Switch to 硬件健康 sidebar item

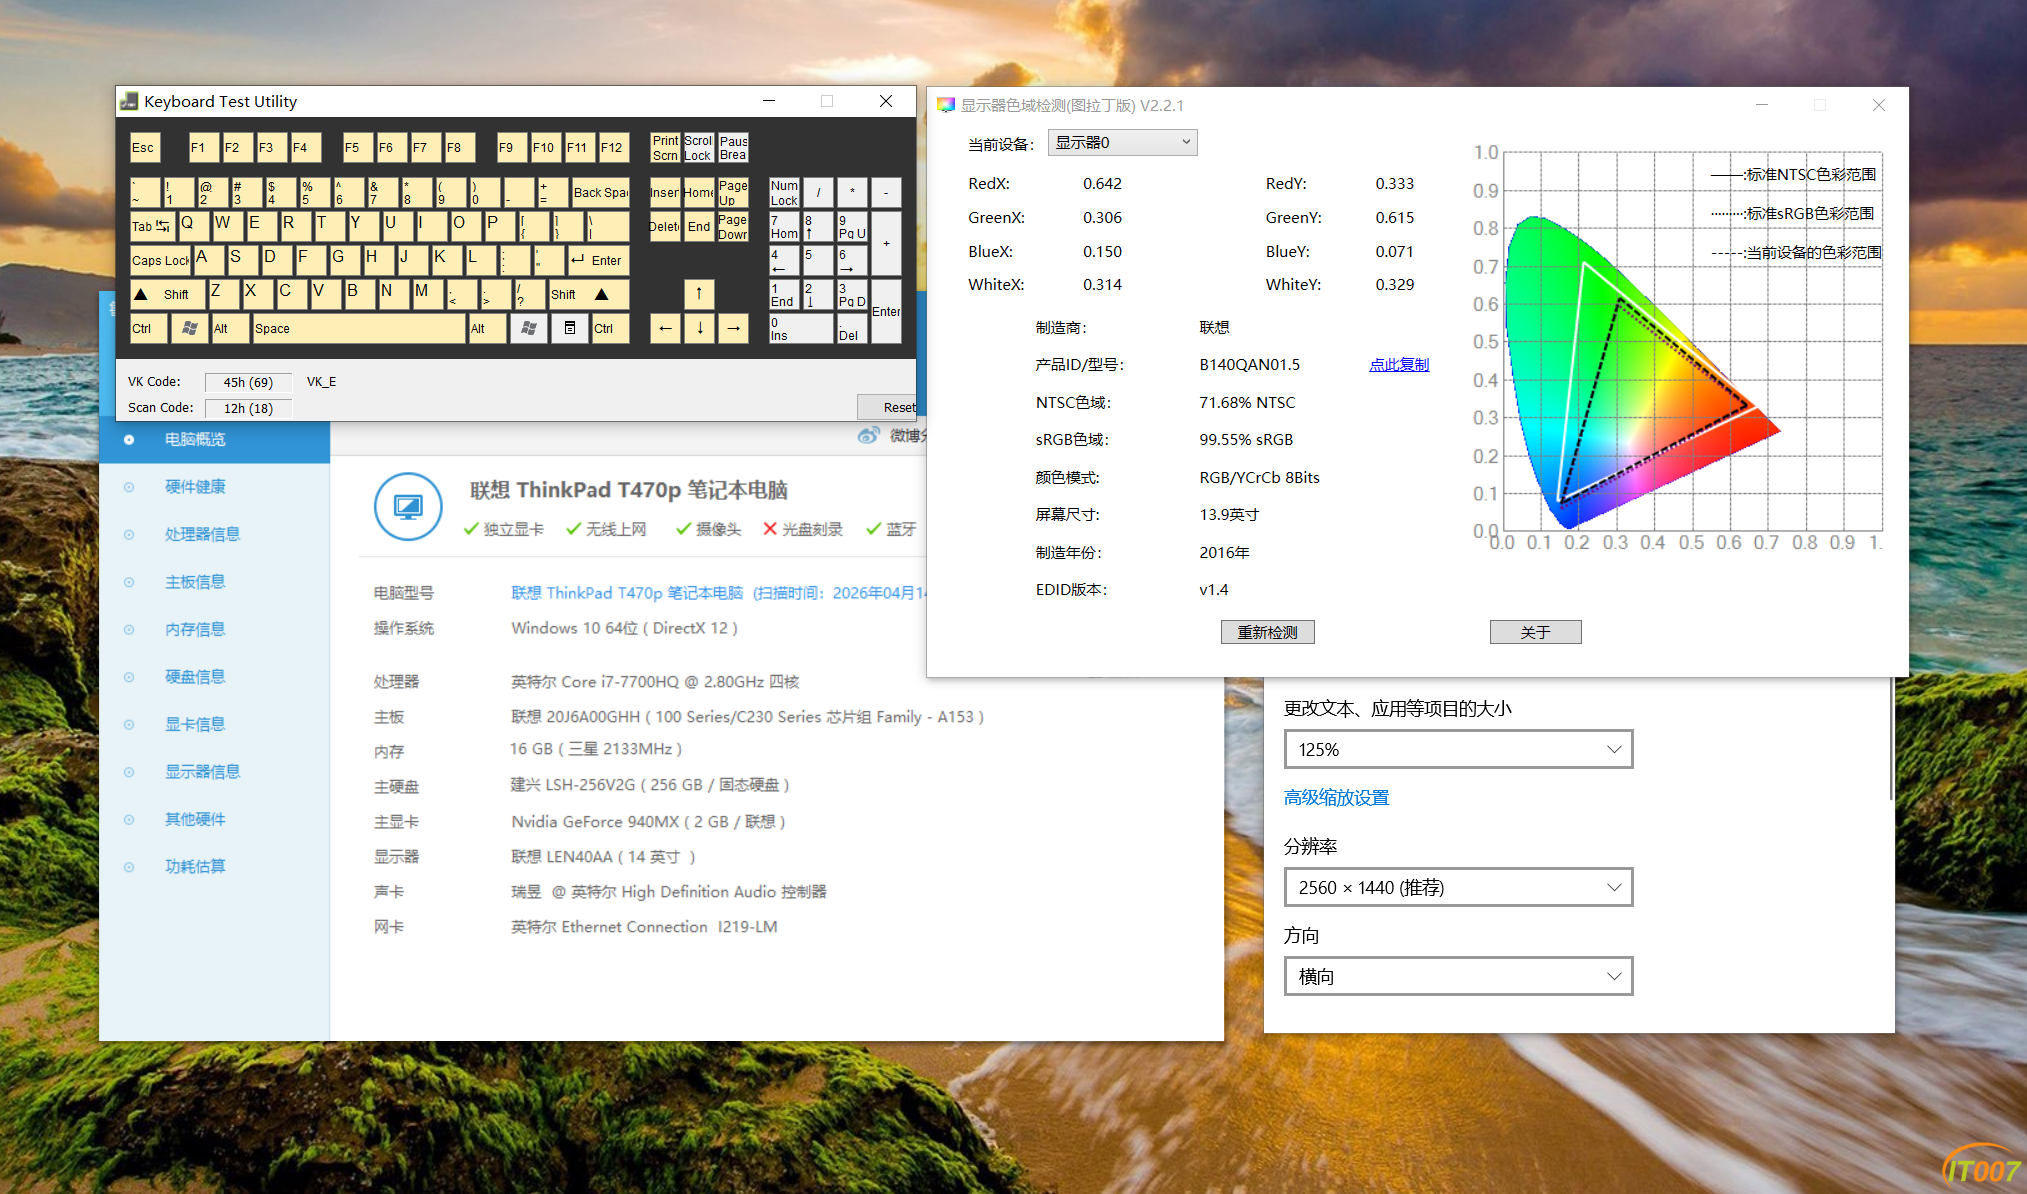click(x=195, y=487)
